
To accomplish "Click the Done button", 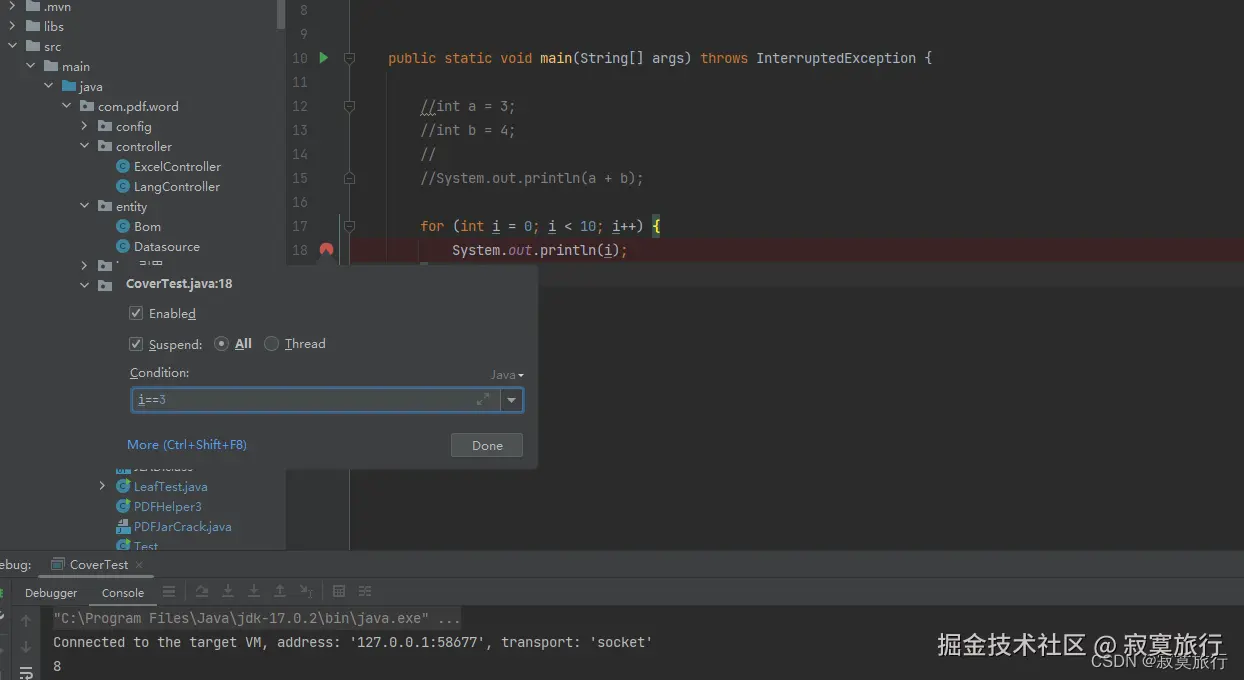I will [x=487, y=445].
